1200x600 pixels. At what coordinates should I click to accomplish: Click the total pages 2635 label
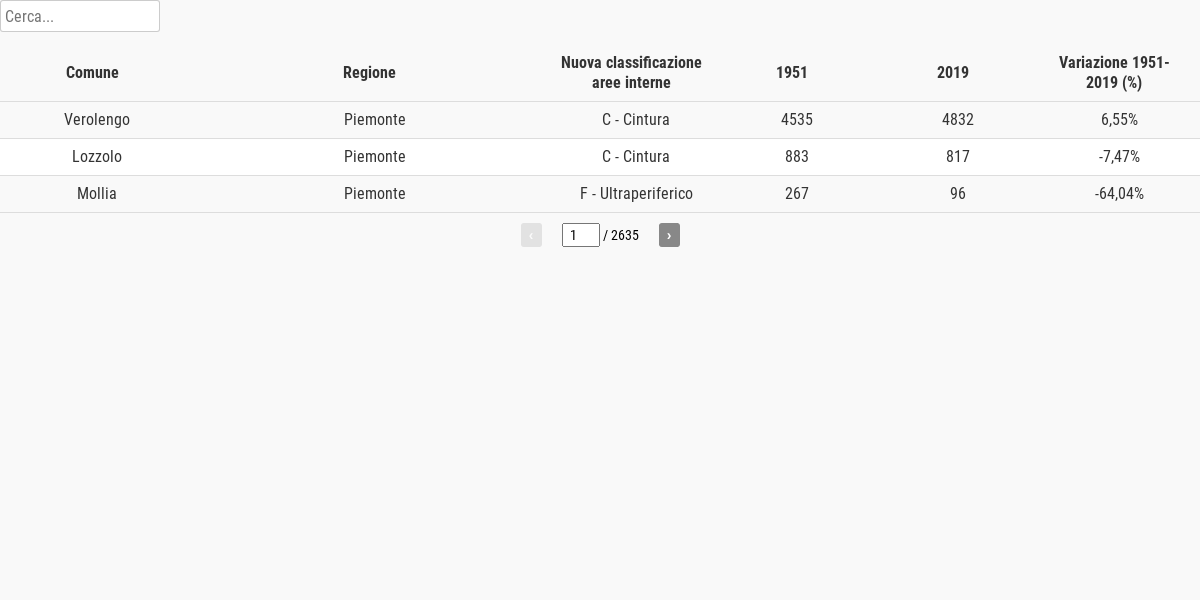pos(621,235)
